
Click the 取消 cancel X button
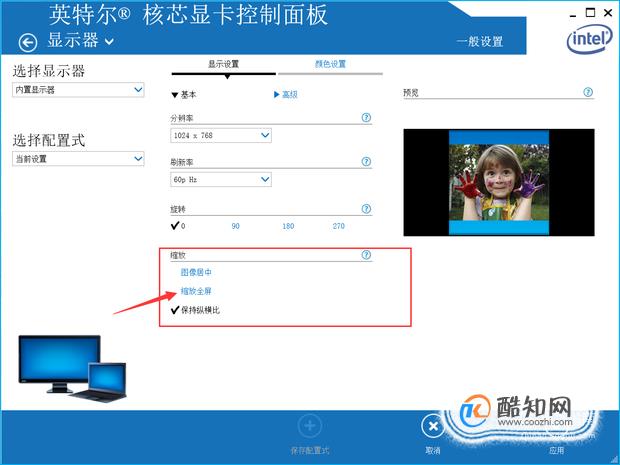pos(433,426)
